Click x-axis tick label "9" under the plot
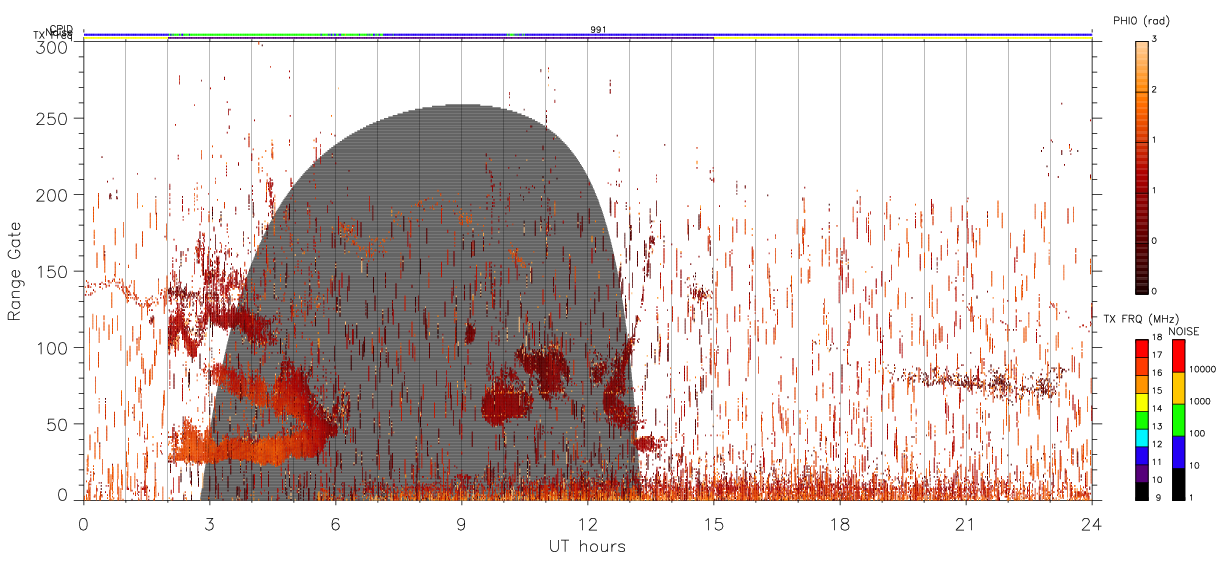This screenshot has width=1228, height=567. 462,524
